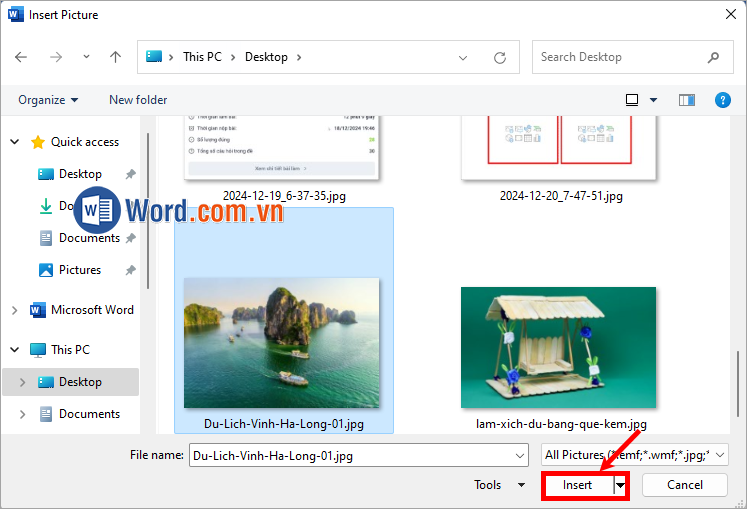Open the Tools menu
This screenshot has width=747, height=509.
click(x=499, y=485)
